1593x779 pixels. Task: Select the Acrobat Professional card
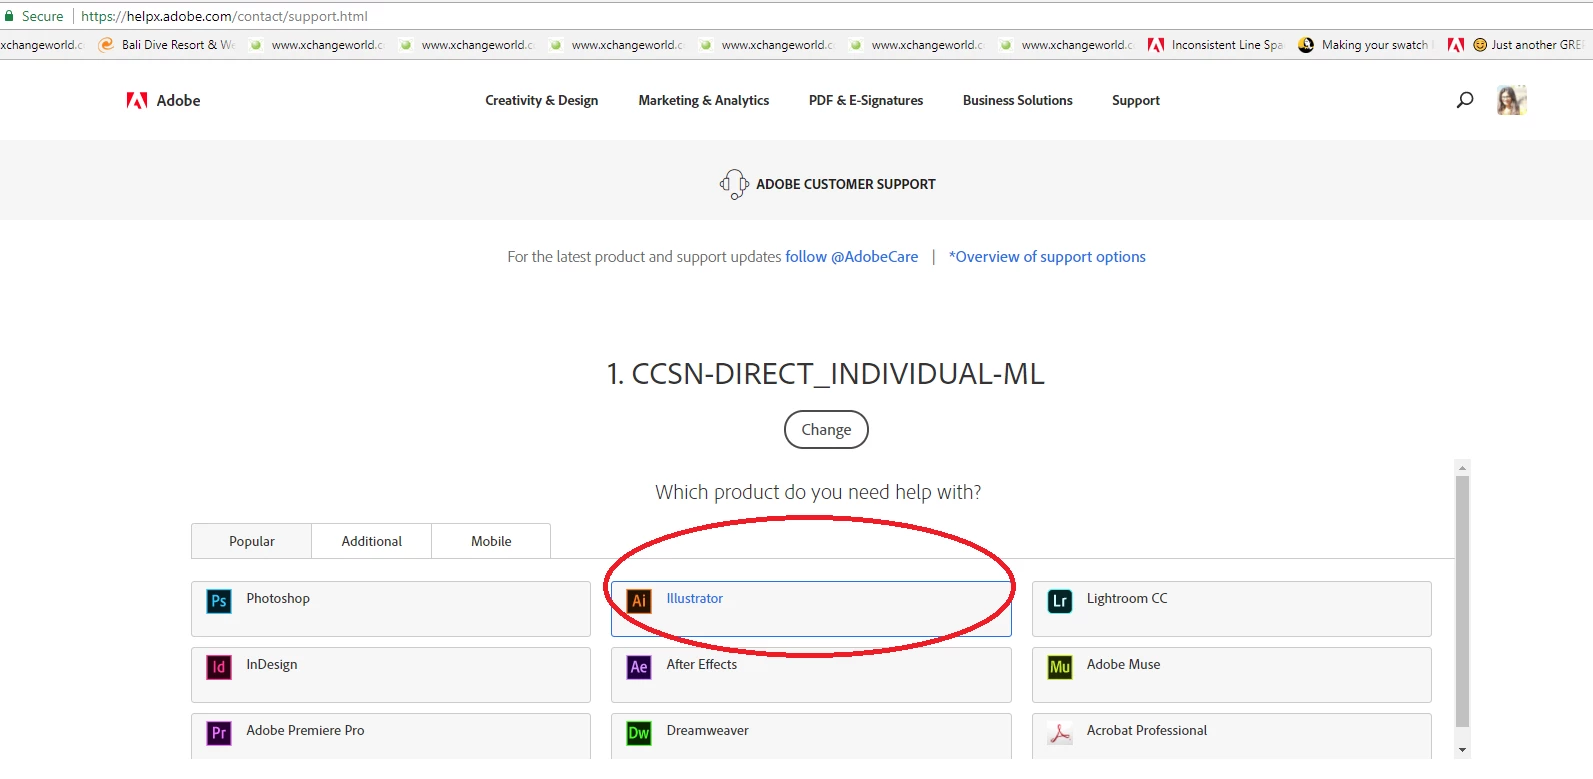click(1232, 736)
